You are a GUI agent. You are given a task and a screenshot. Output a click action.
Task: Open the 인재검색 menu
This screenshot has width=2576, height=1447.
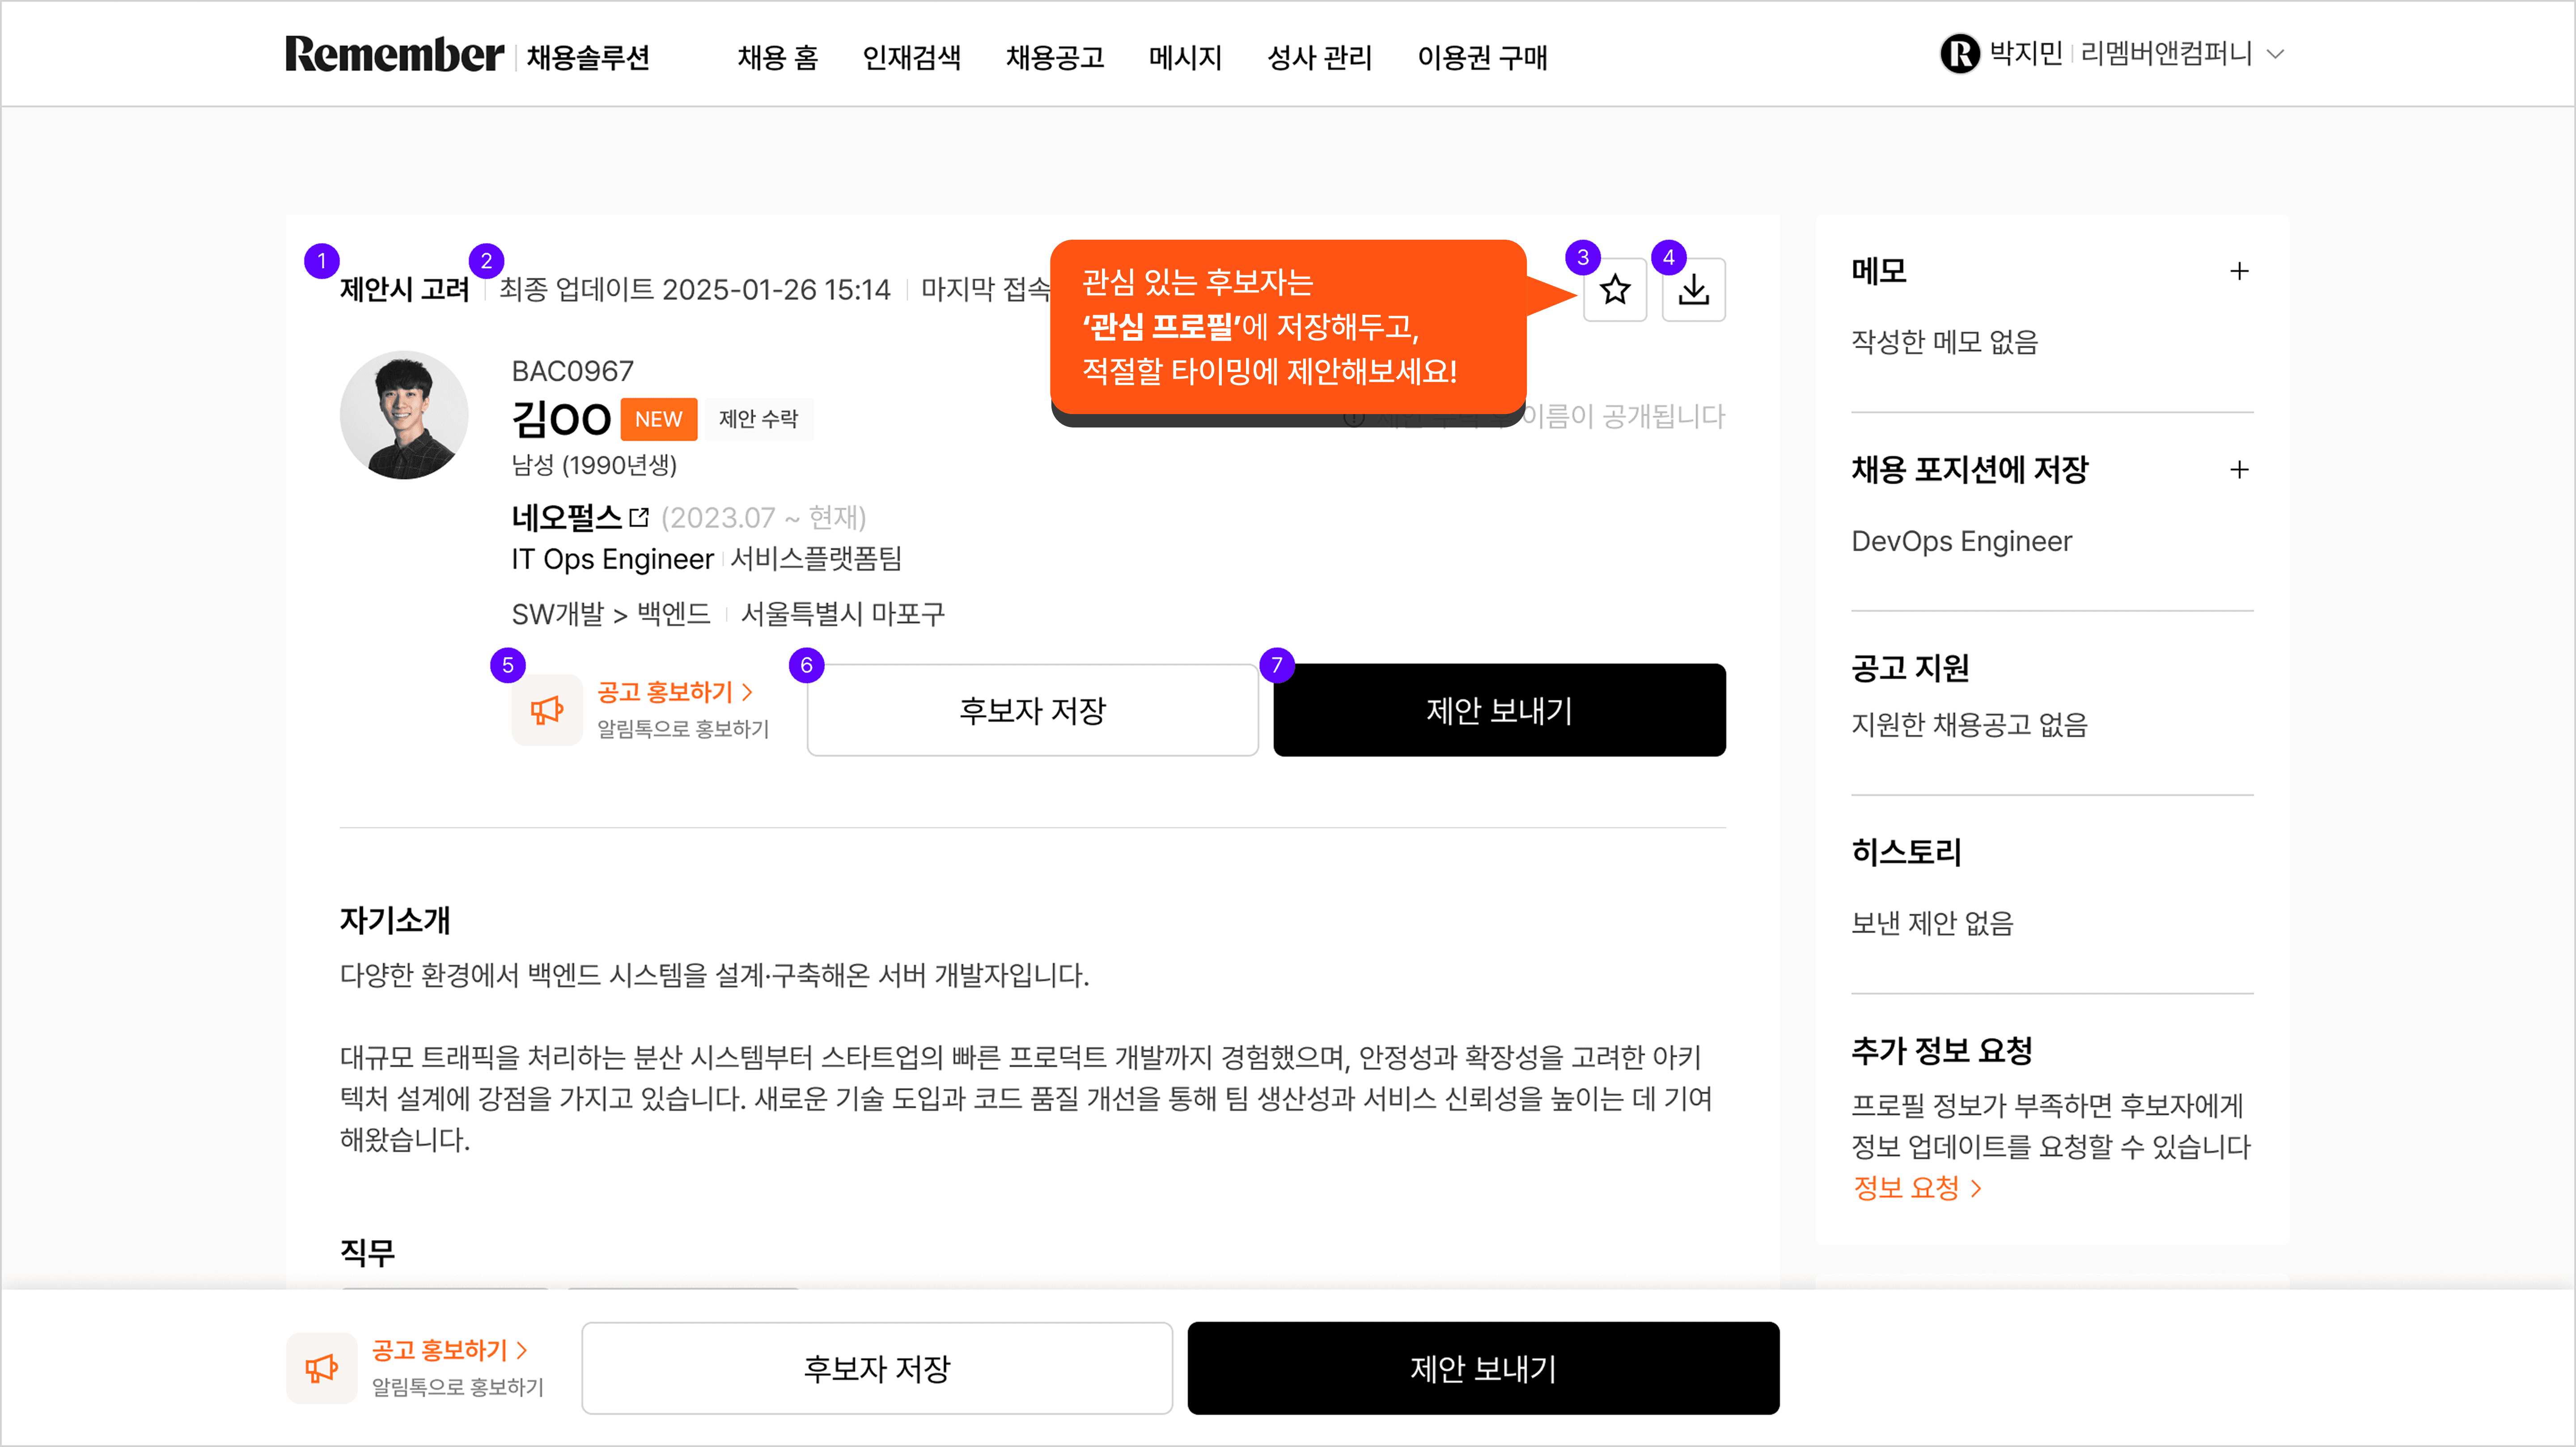click(911, 58)
